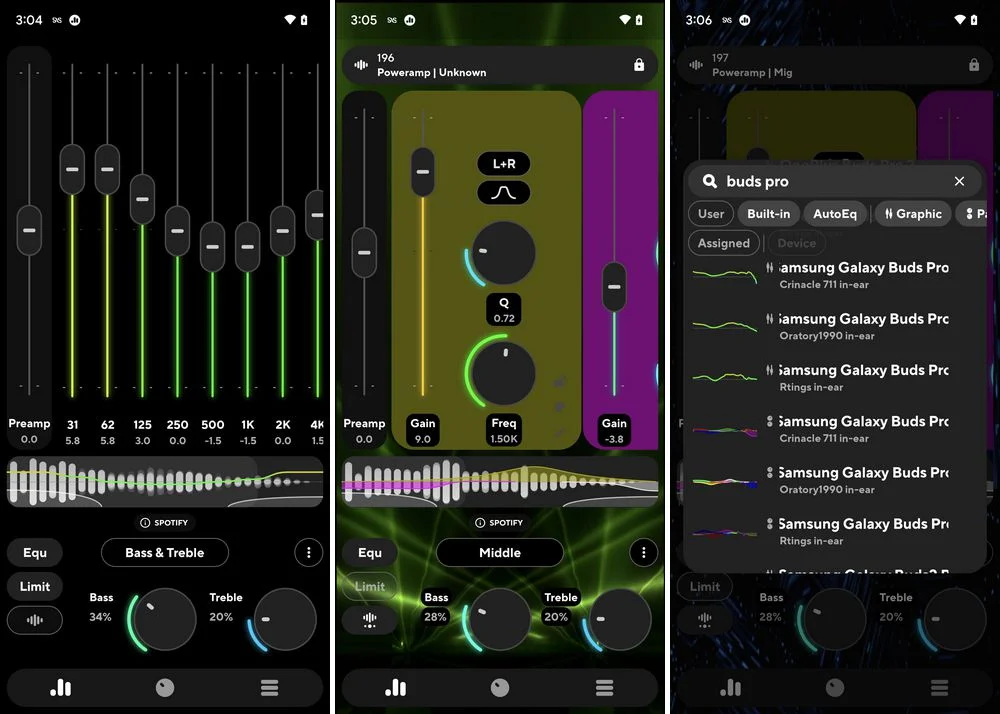The width and height of the screenshot is (1000, 714).
Task: Toggle the User filter chip
Action: click(x=710, y=214)
